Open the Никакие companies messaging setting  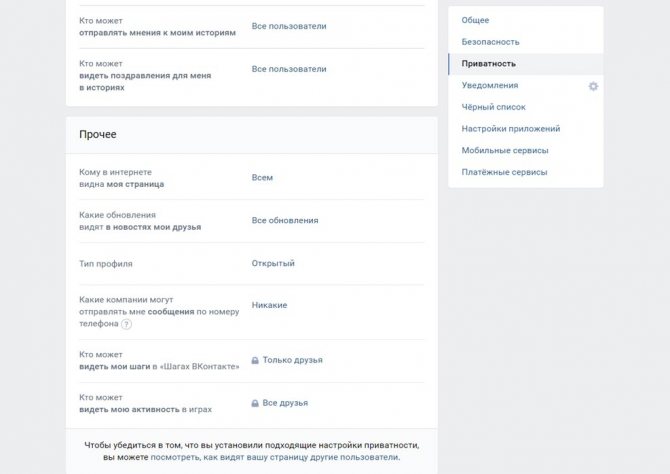pos(269,305)
